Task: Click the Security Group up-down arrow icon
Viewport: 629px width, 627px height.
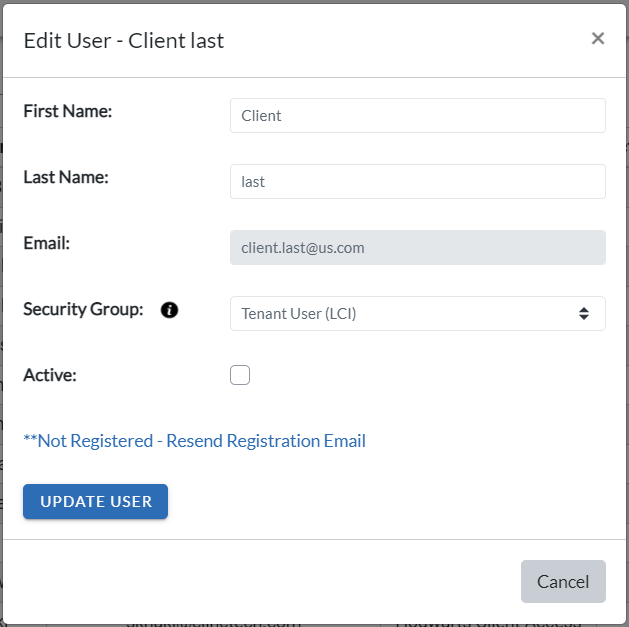Action: [x=584, y=314]
